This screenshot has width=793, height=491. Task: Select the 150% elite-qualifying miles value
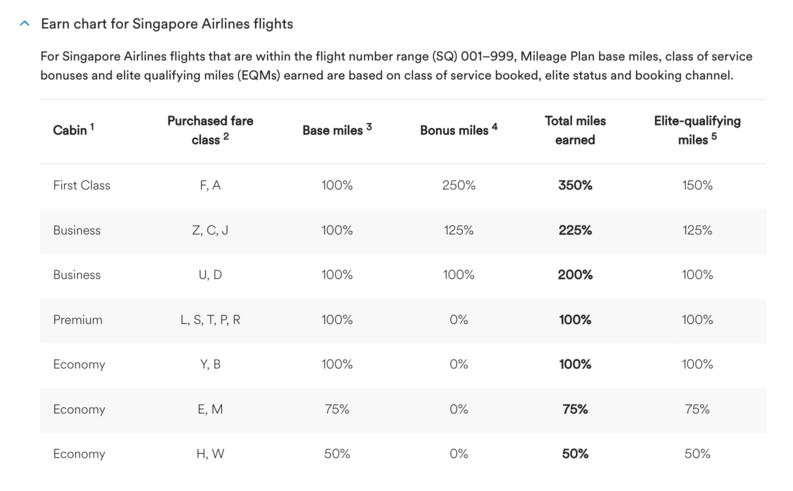click(697, 186)
